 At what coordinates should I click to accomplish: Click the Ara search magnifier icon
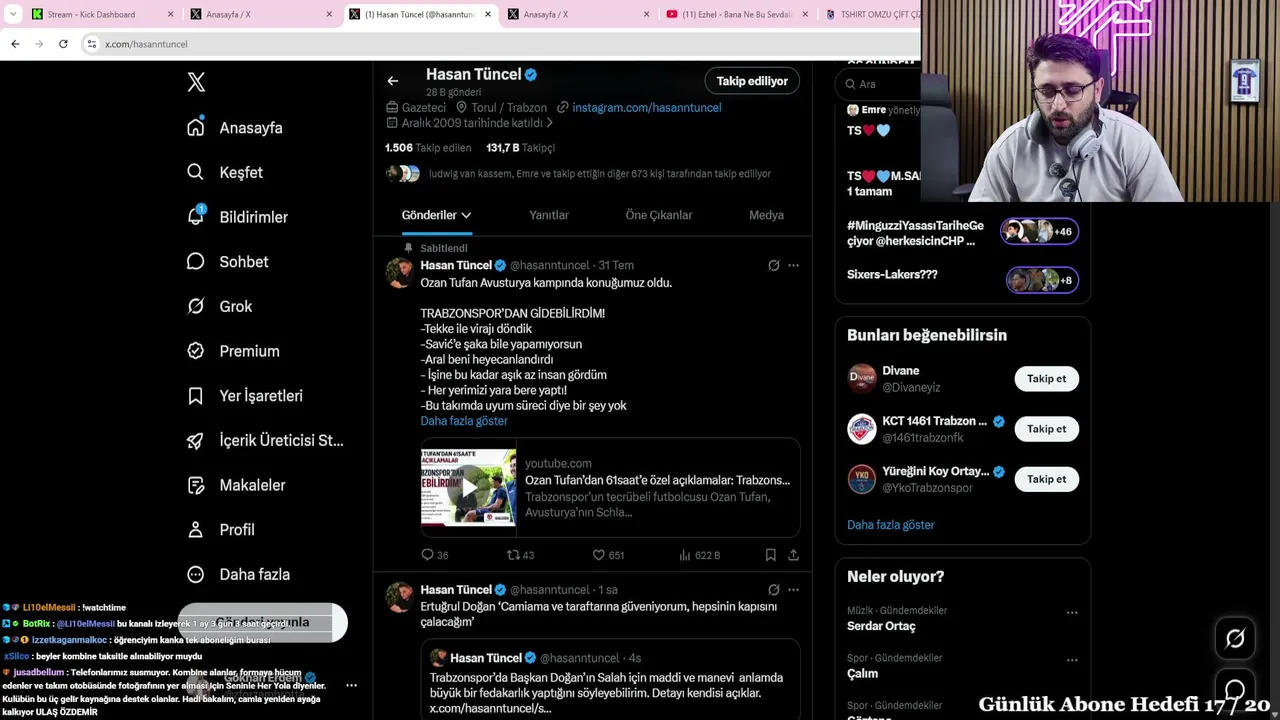(x=851, y=84)
